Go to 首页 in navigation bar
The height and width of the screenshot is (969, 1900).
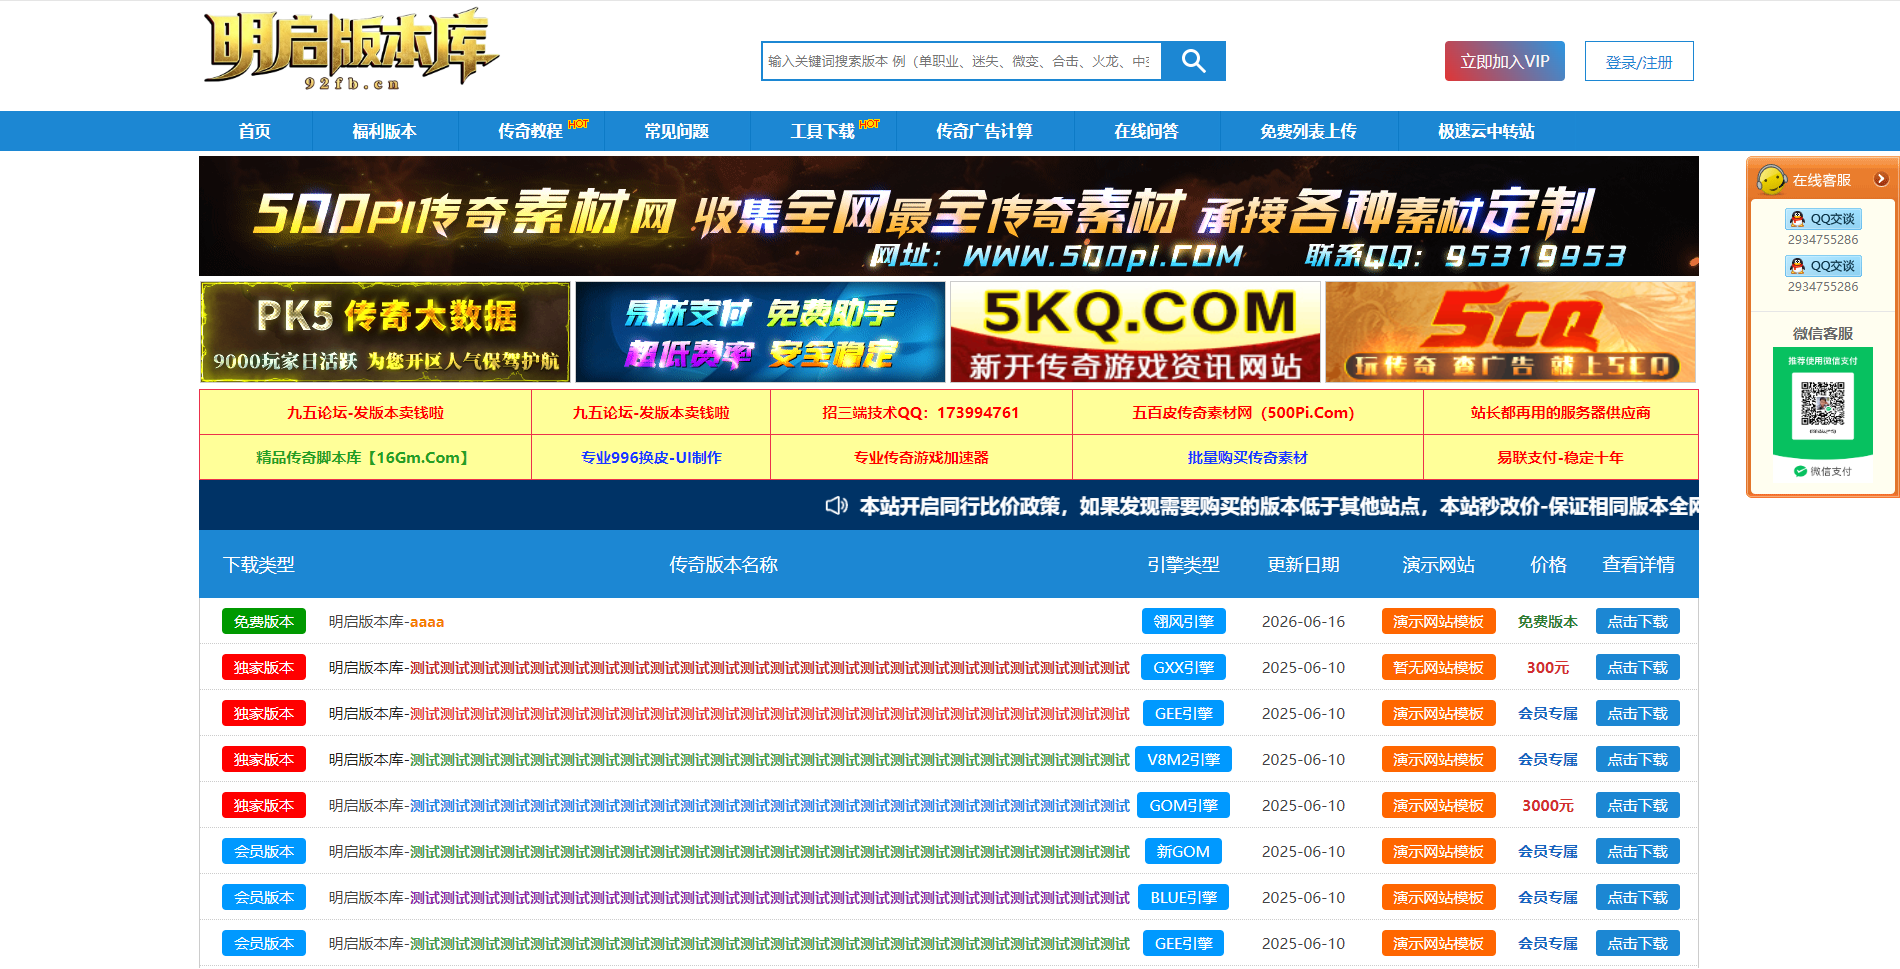tap(254, 131)
